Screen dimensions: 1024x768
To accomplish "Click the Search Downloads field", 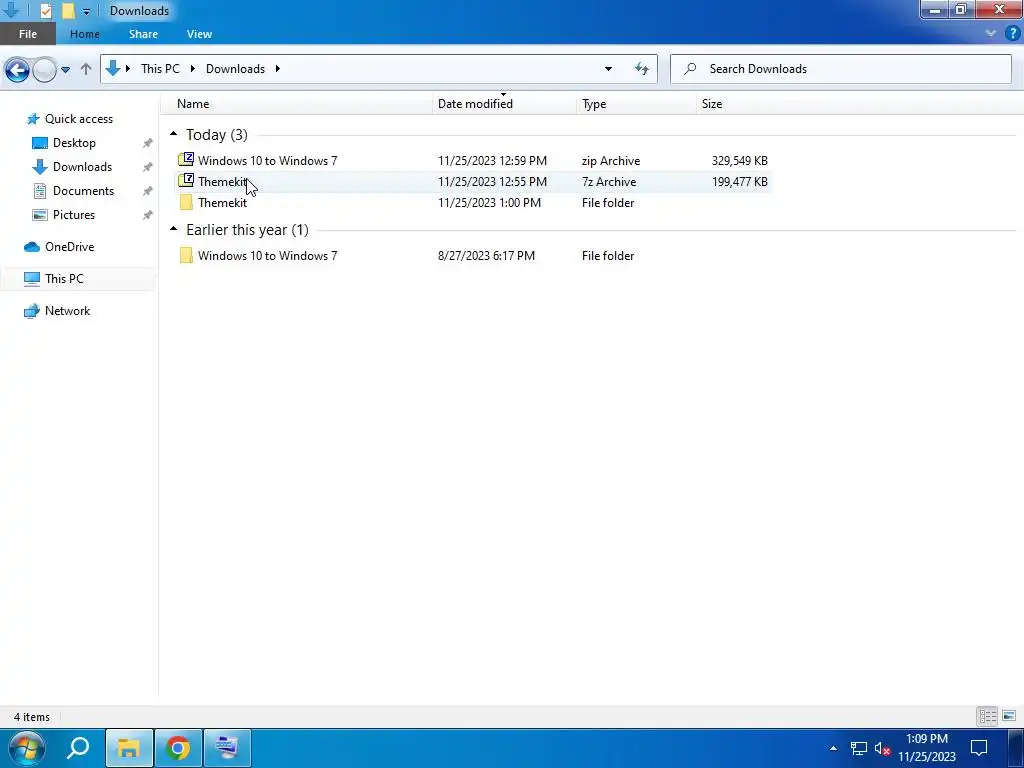I will point(840,69).
